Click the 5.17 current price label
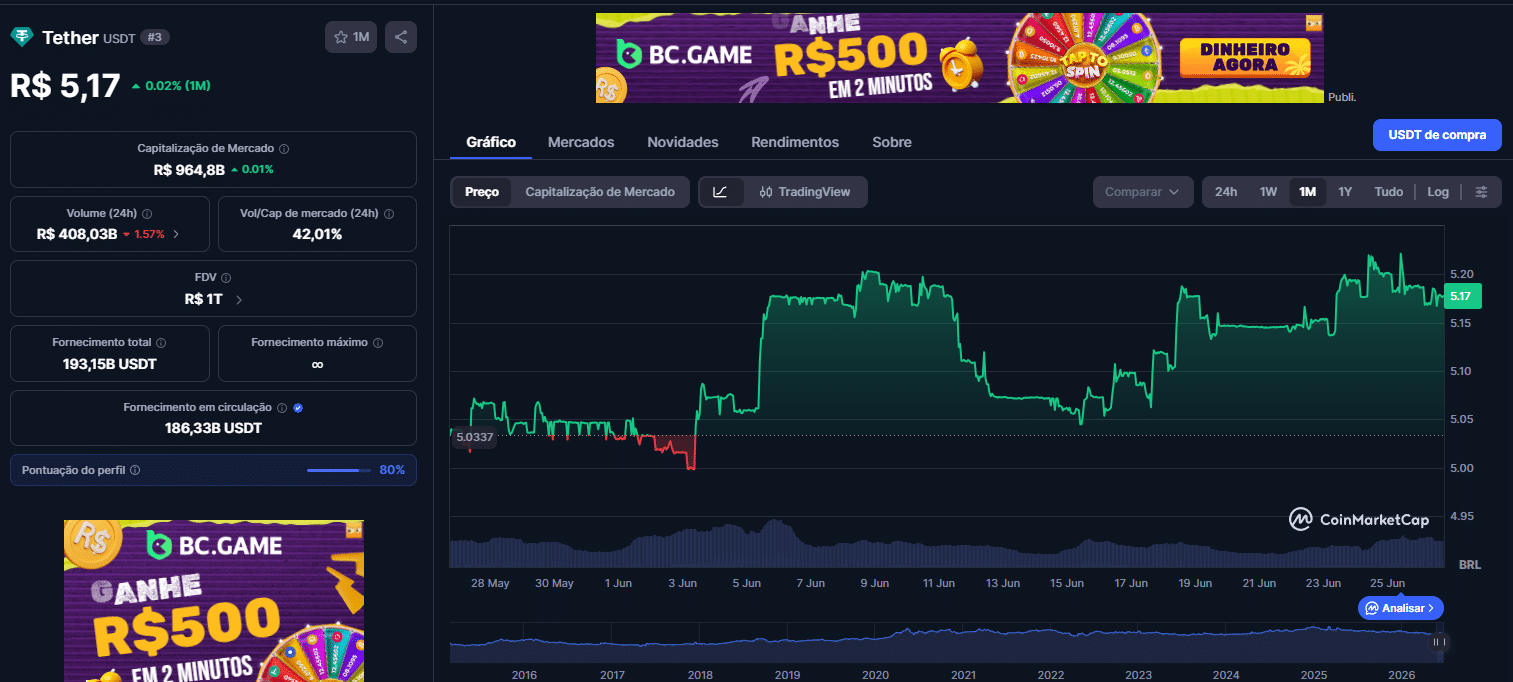Screen dimensions: 1513x682 pyautogui.click(x=1461, y=296)
